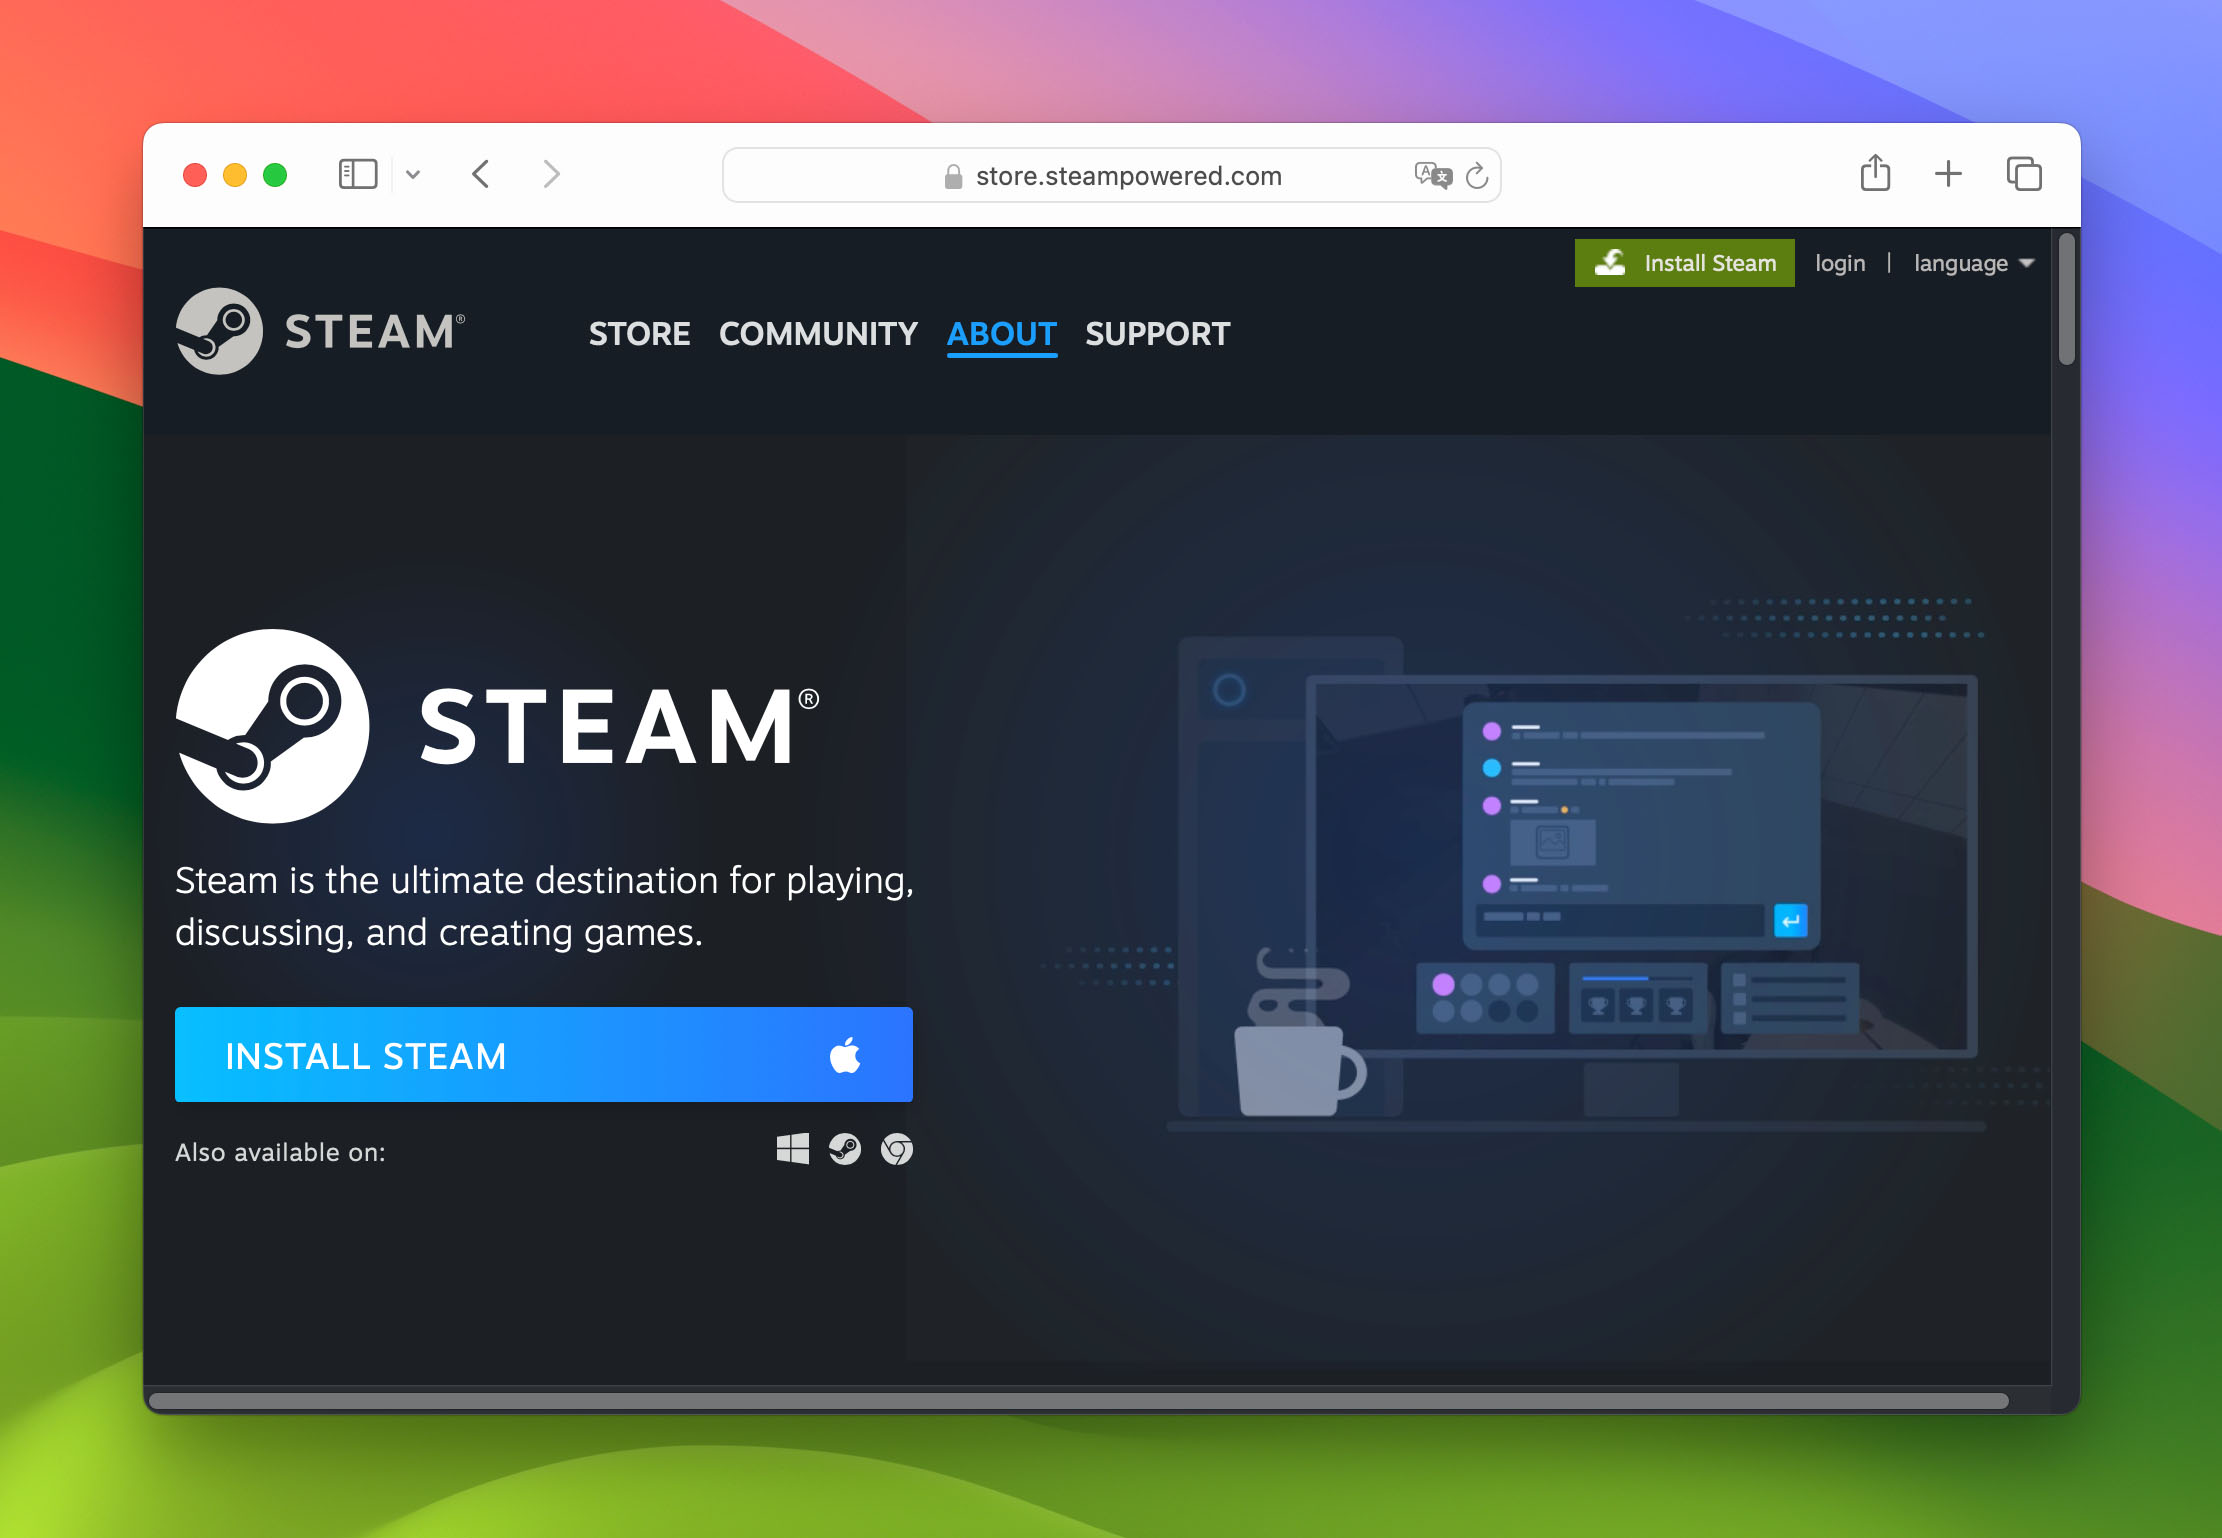
Task: Open the SUPPORT menu item
Action: (1157, 333)
